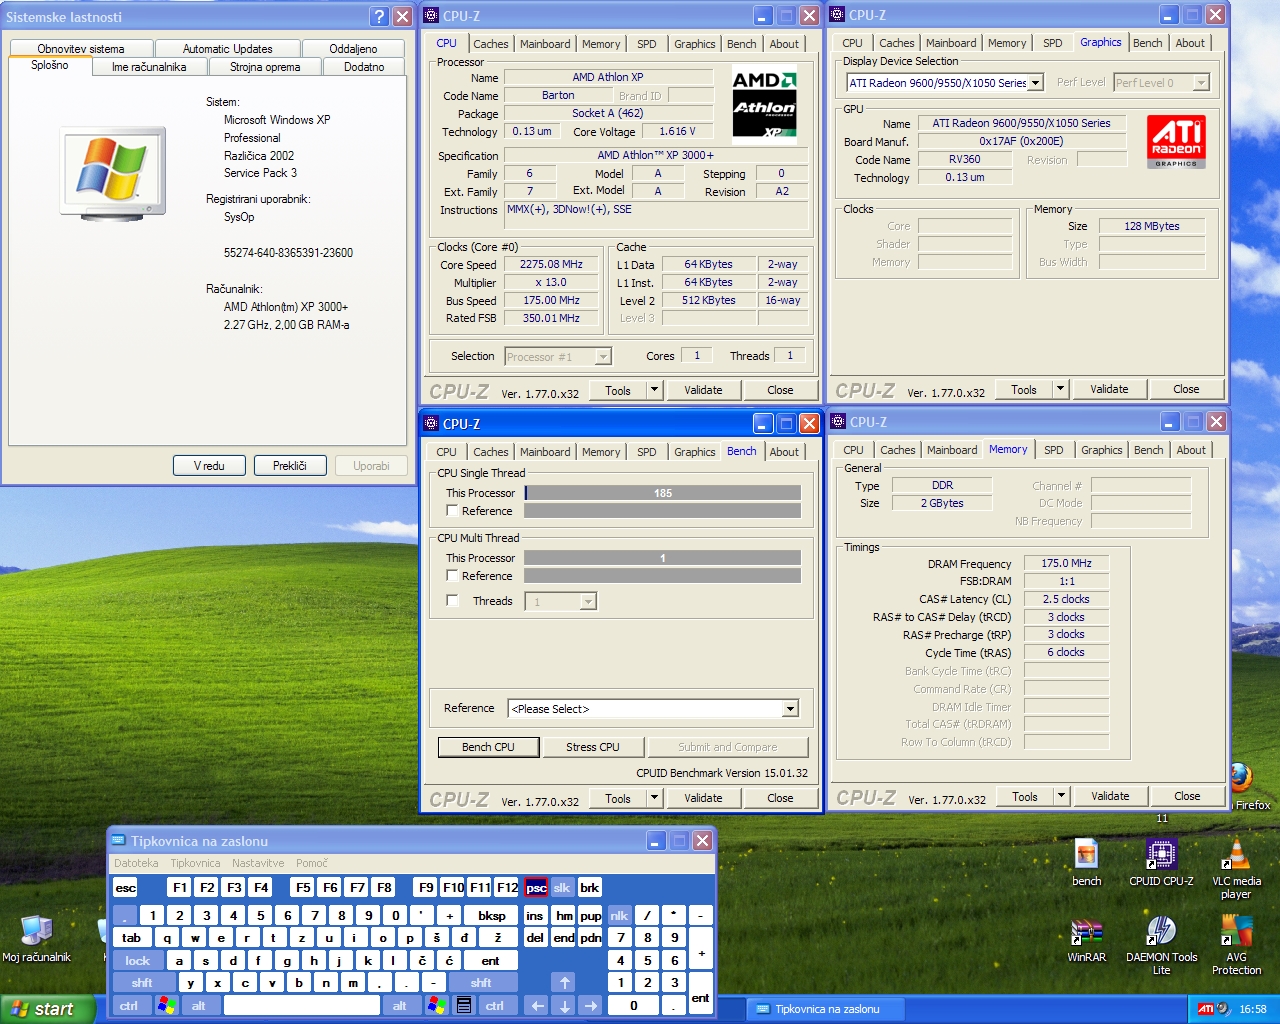Open Moj računalnik desktop icon
This screenshot has height=1024, width=1280.
click(x=36, y=939)
